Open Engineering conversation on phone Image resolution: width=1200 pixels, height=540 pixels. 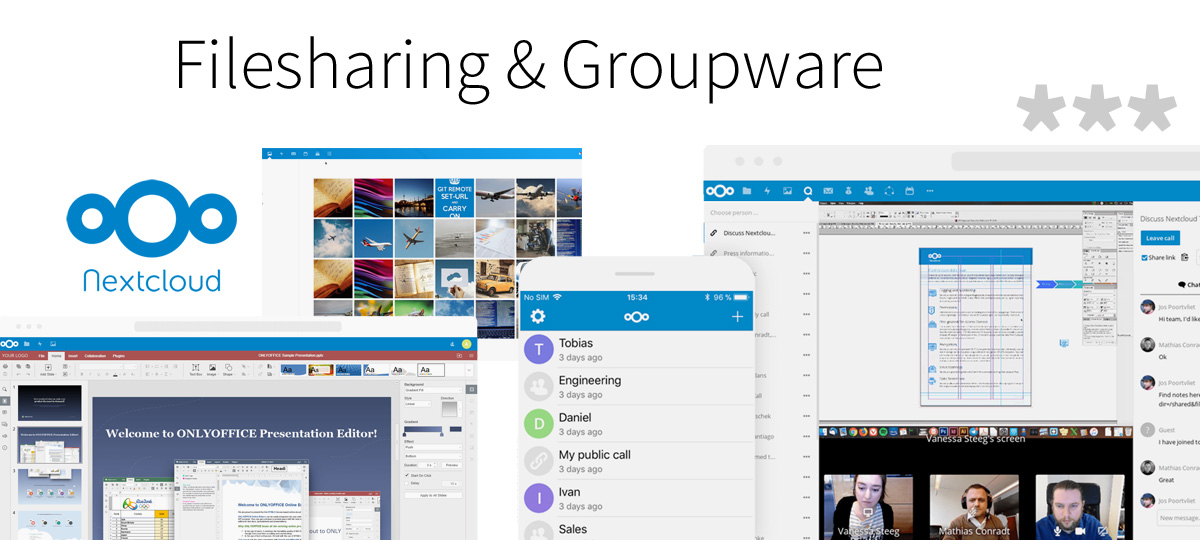coord(638,386)
